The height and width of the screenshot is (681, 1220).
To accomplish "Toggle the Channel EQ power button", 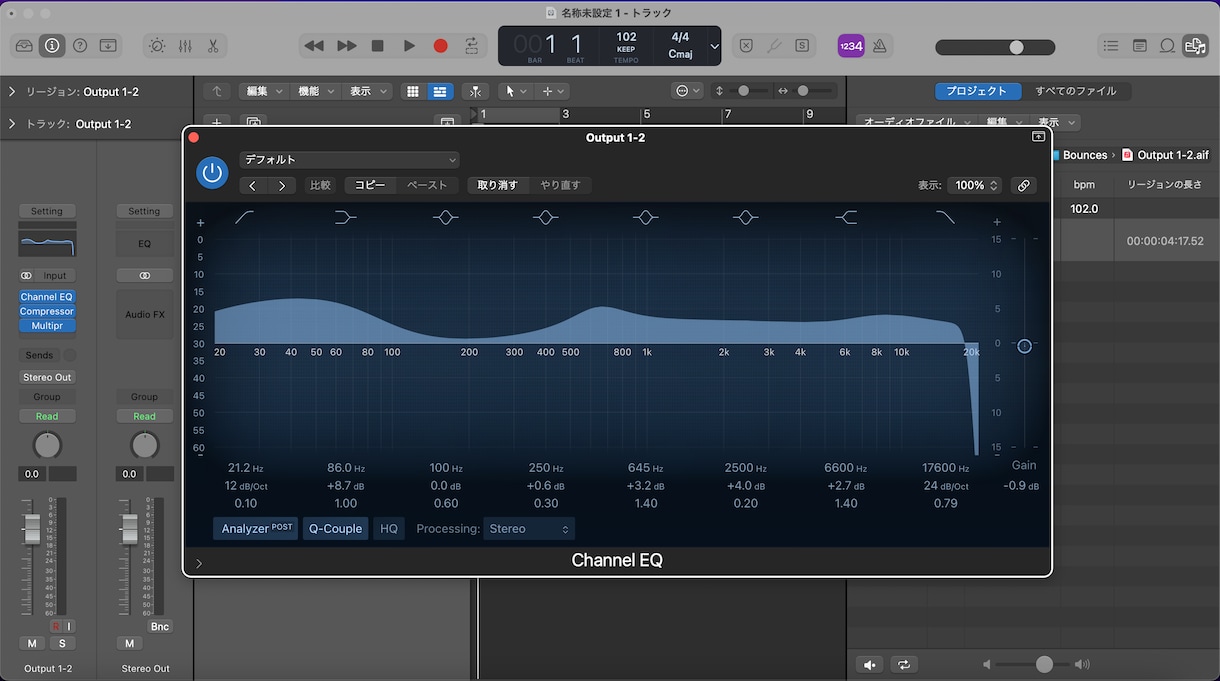I will coord(212,172).
